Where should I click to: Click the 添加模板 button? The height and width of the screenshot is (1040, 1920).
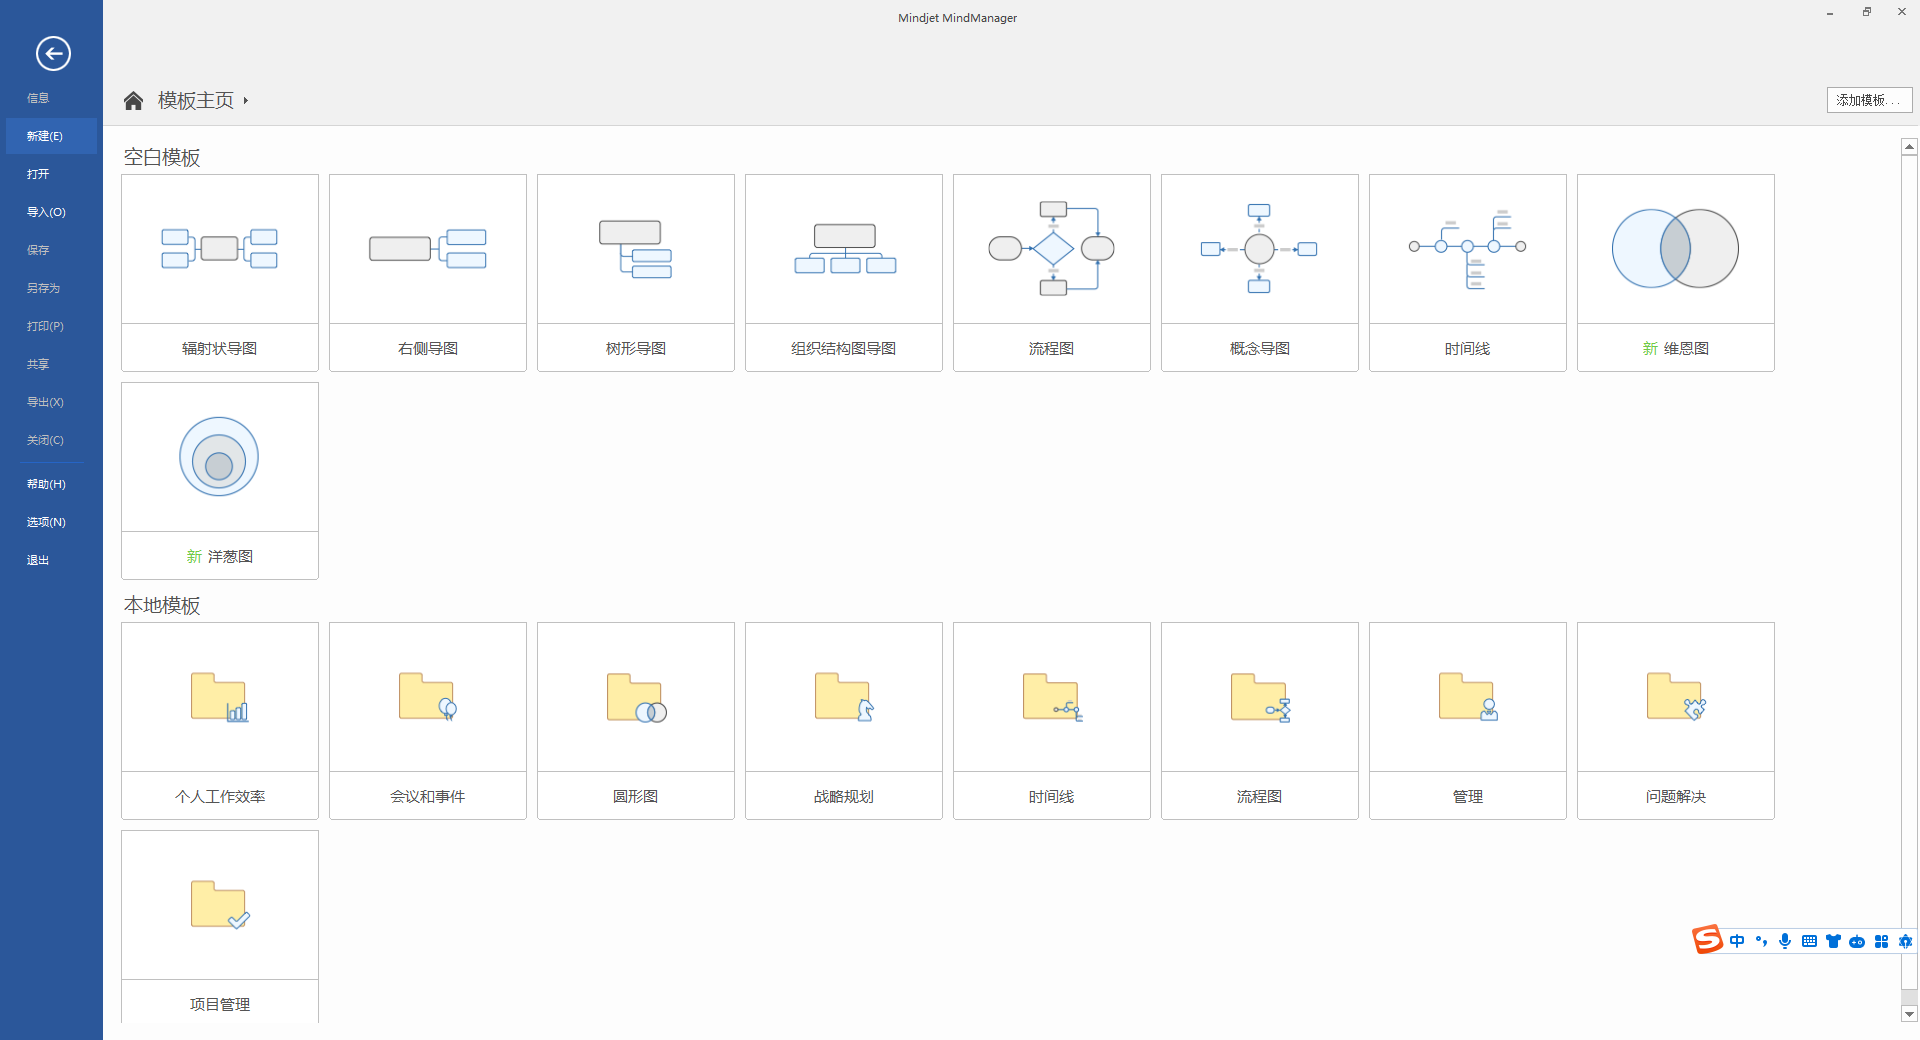coord(1868,100)
